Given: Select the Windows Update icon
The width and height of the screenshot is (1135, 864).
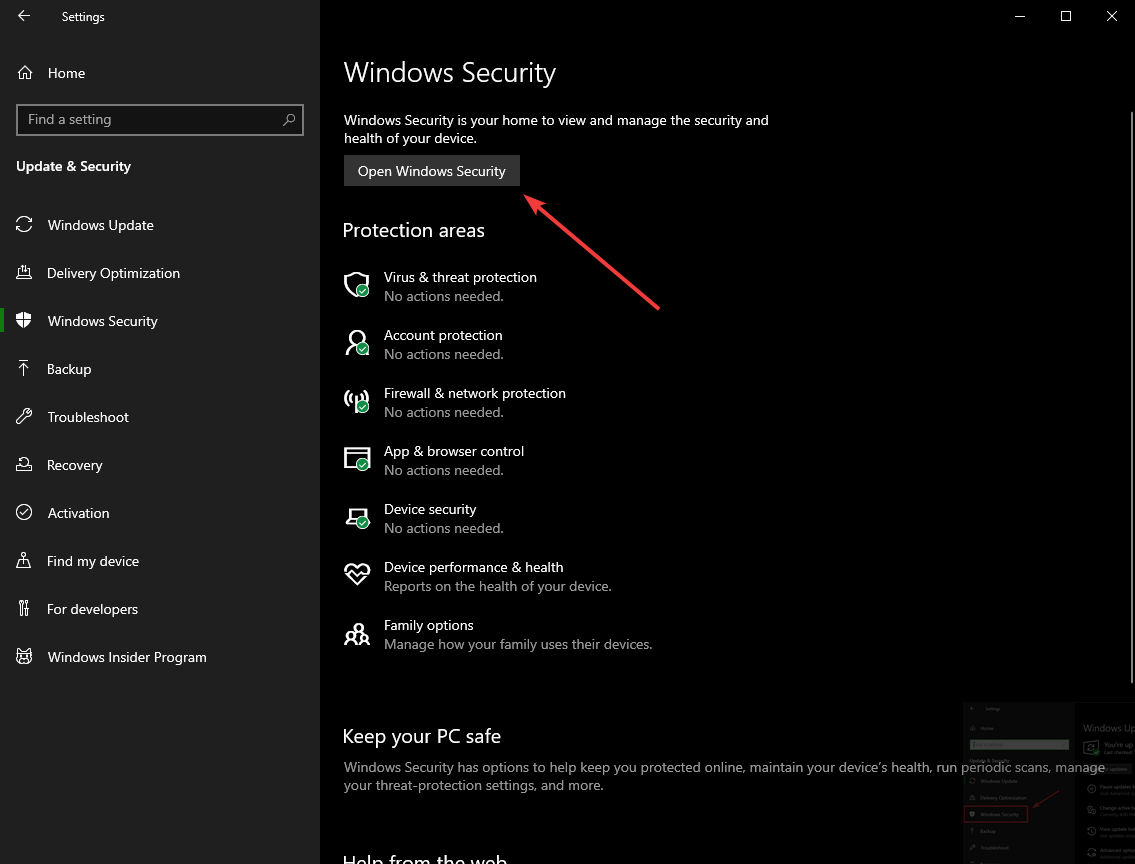Looking at the screenshot, I should coord(24,225).
